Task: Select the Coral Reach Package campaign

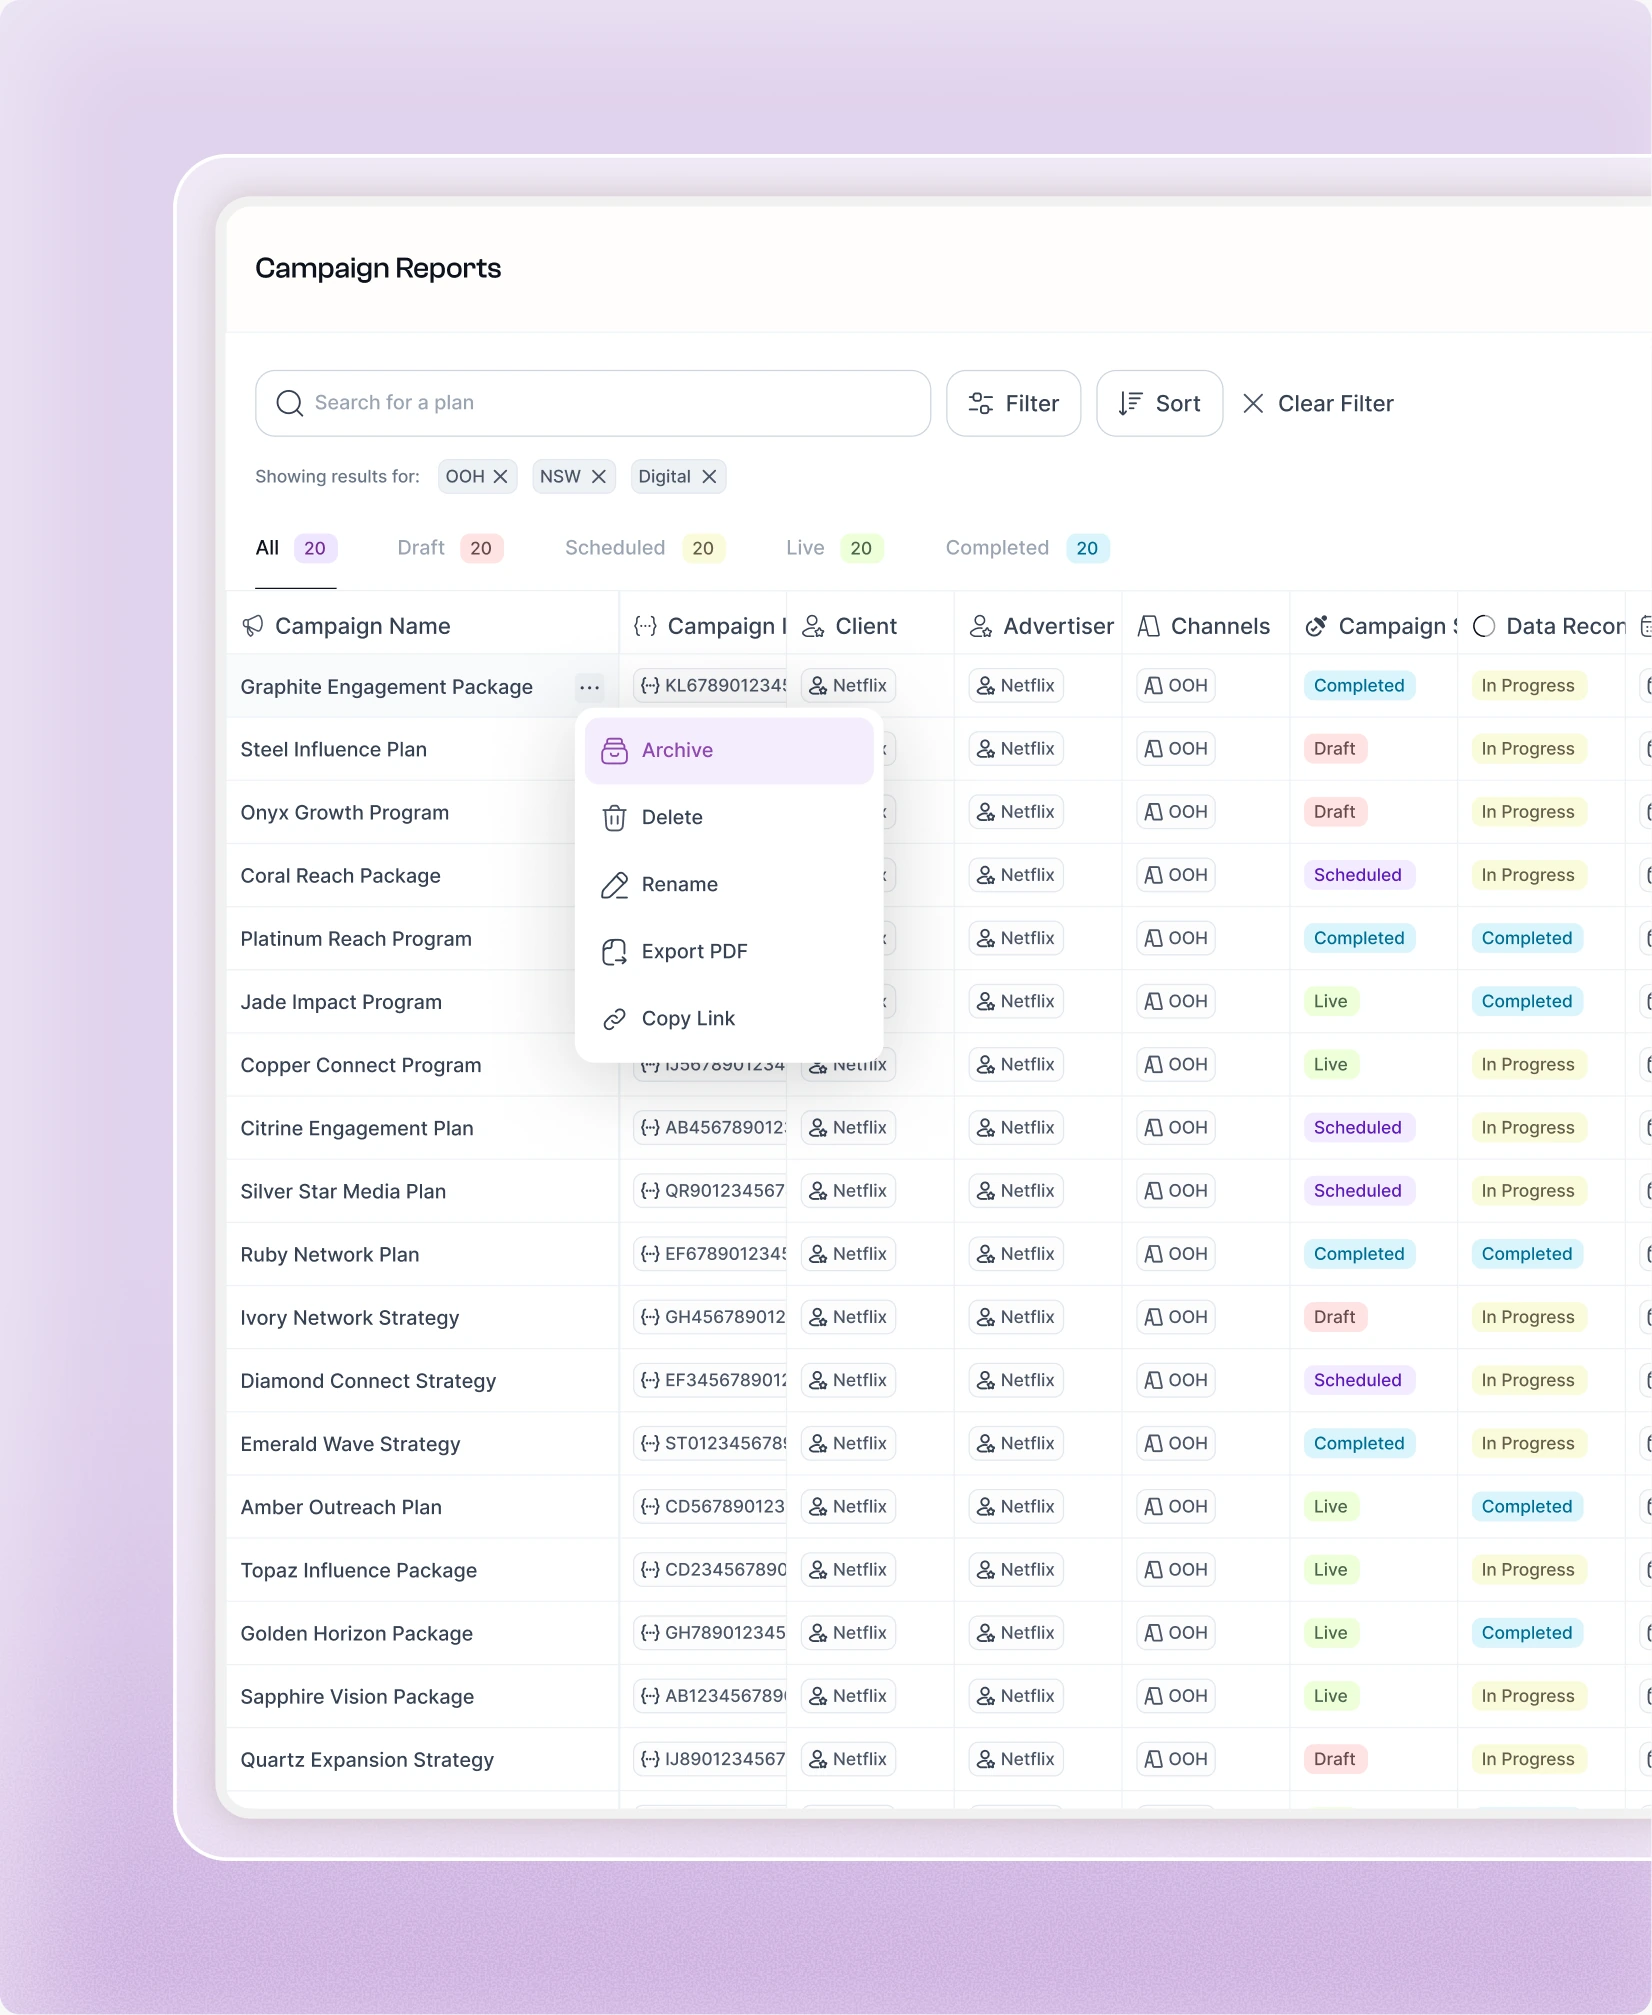Action: click(x=340, y=876)
